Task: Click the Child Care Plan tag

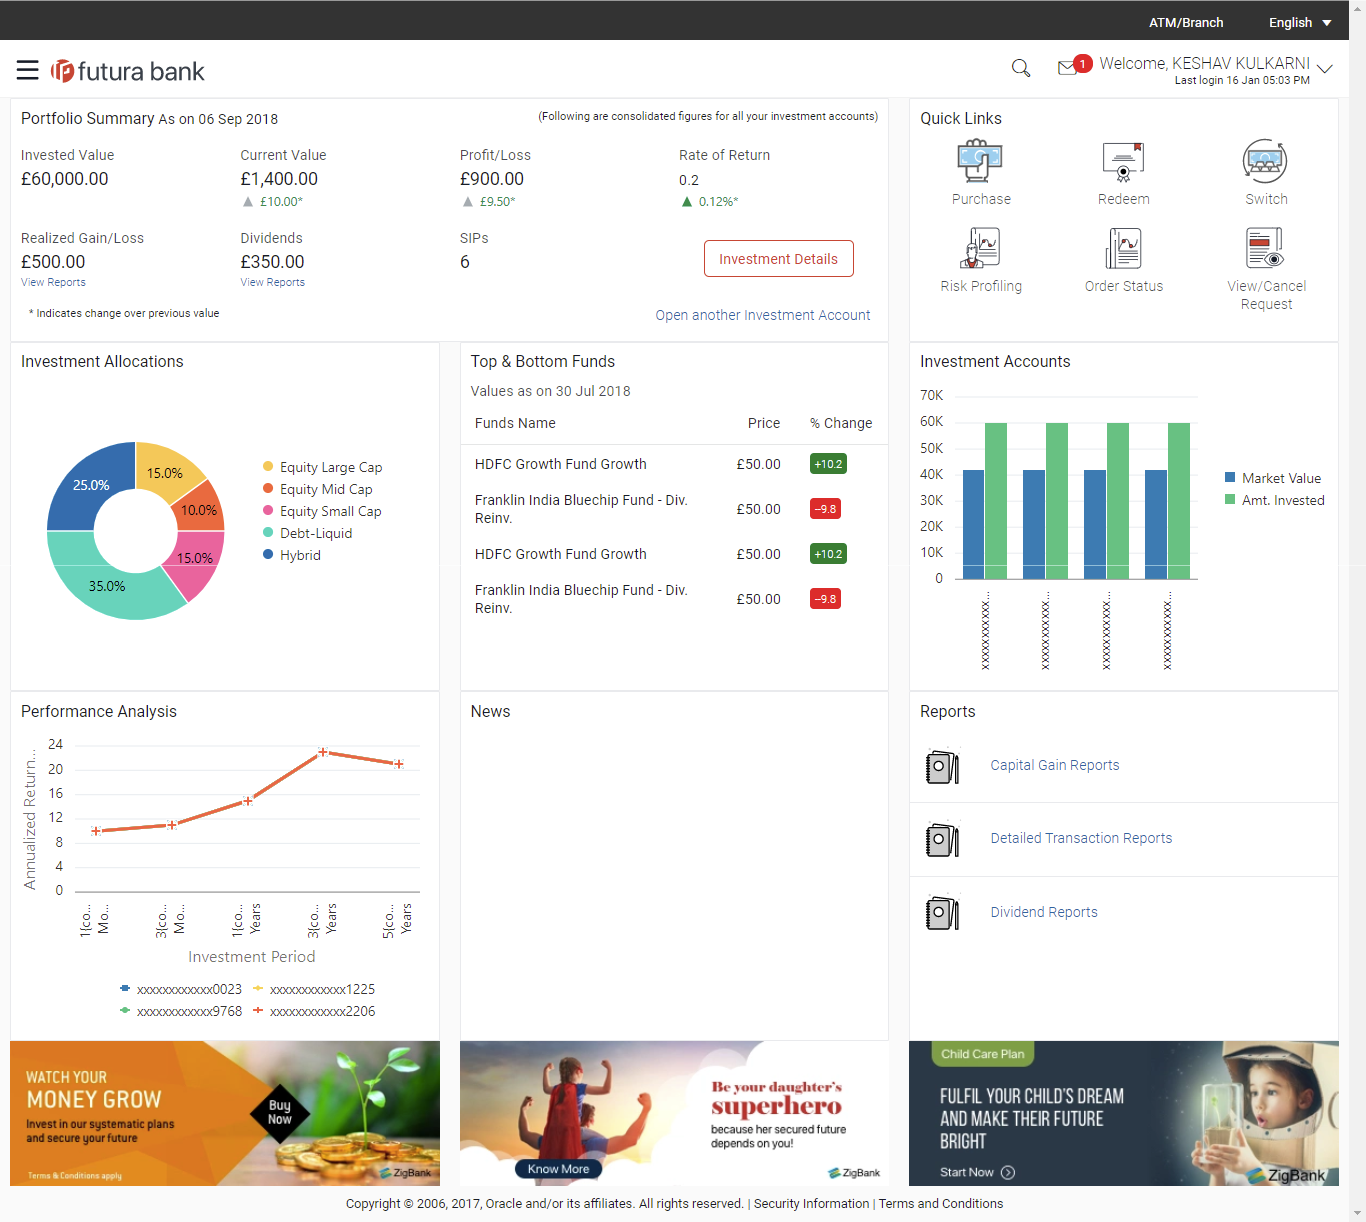Action: tap(983, 1054)
